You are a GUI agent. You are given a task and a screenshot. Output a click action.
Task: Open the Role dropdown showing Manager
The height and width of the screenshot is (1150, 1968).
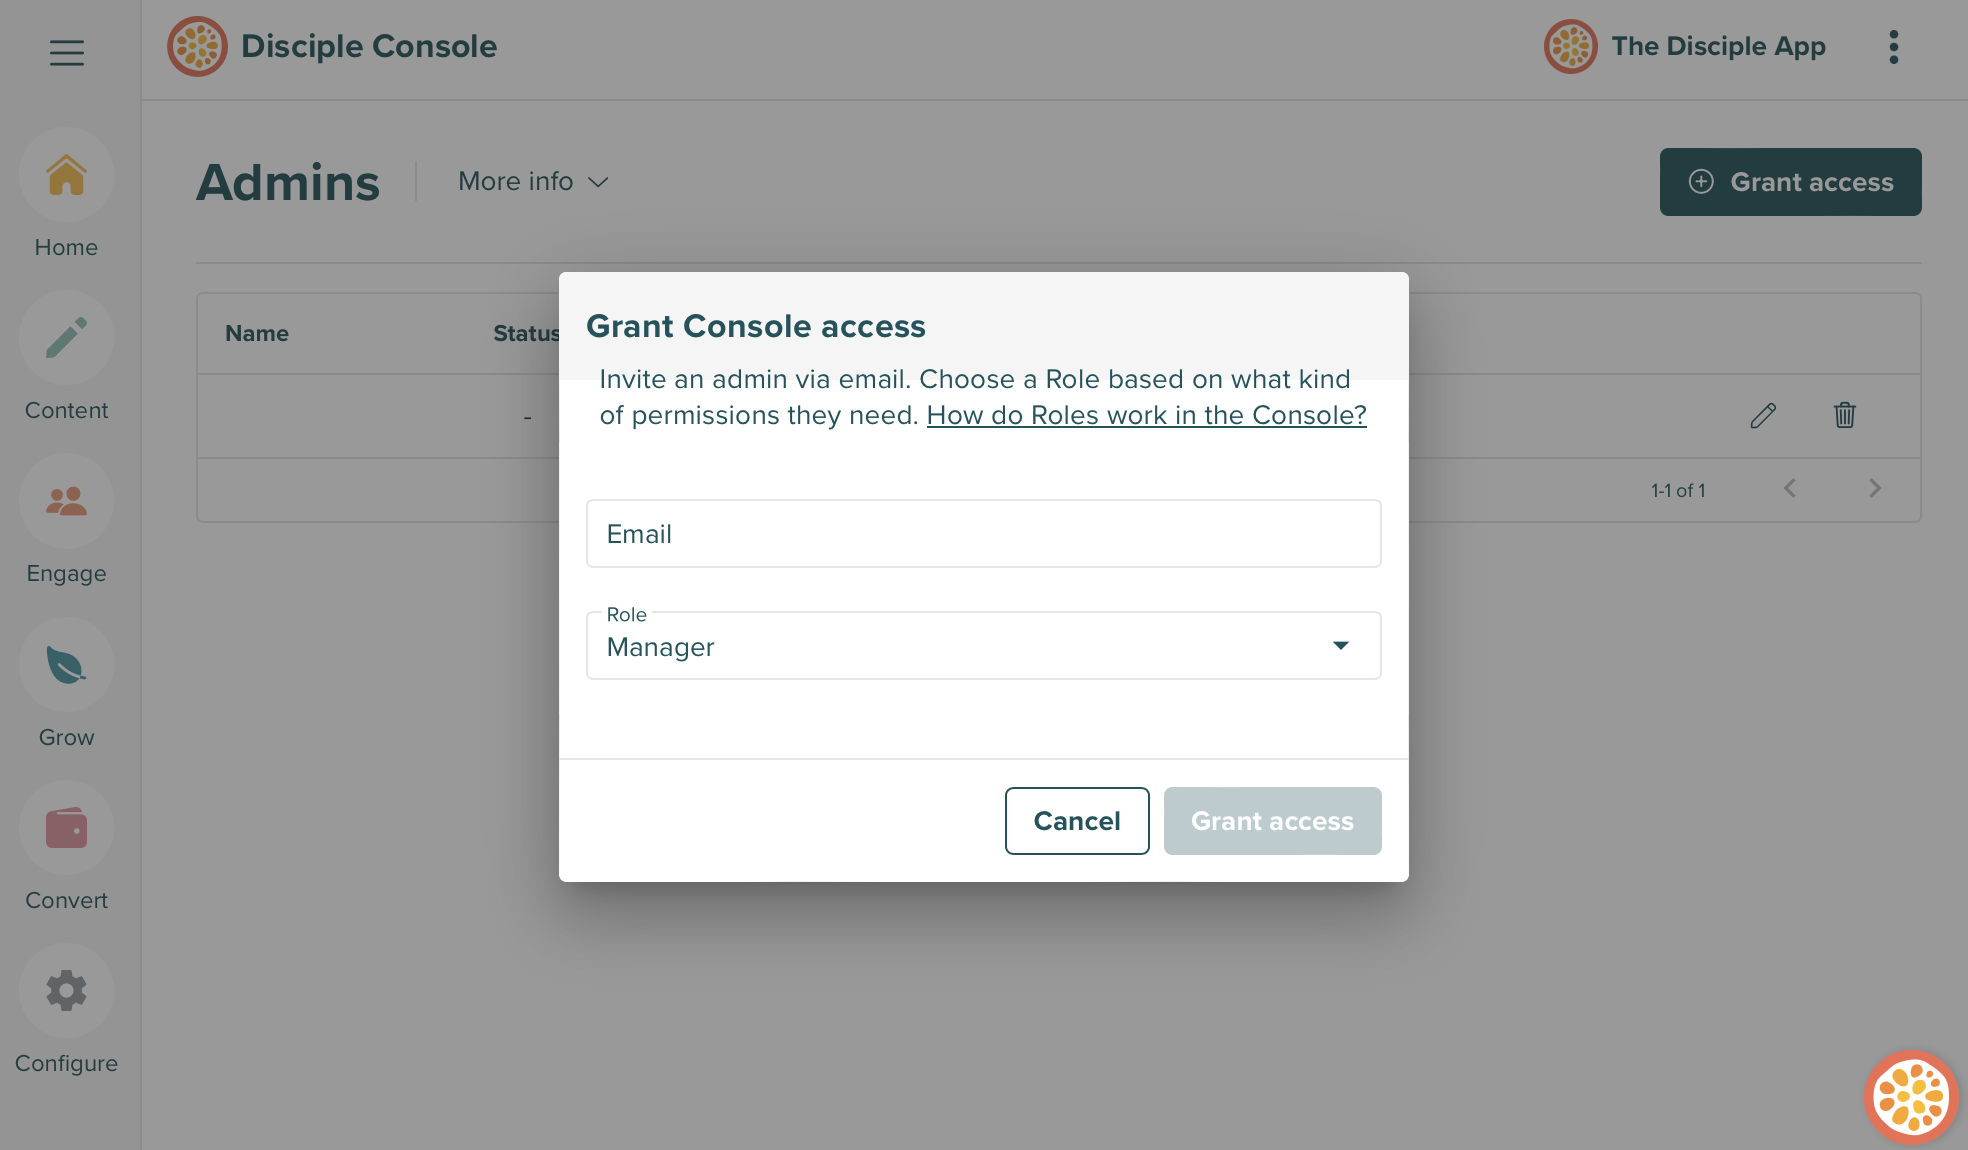983,646
